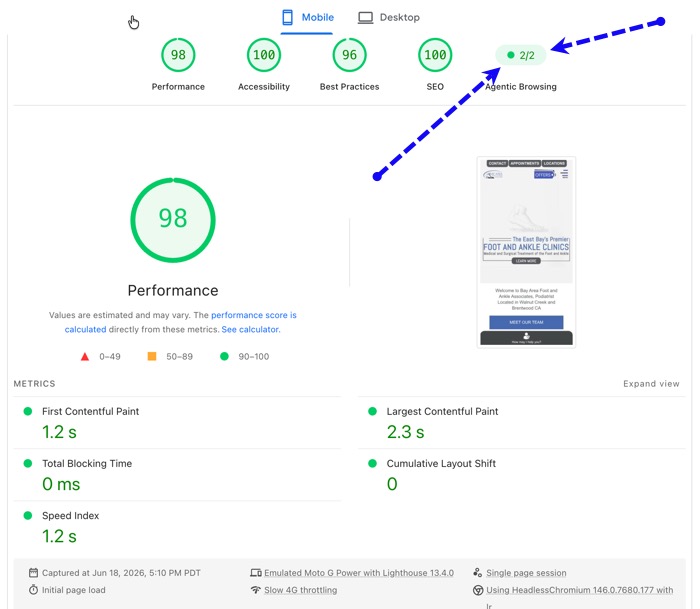Open the Accessibility 100 score gauge

coord(264,55)
